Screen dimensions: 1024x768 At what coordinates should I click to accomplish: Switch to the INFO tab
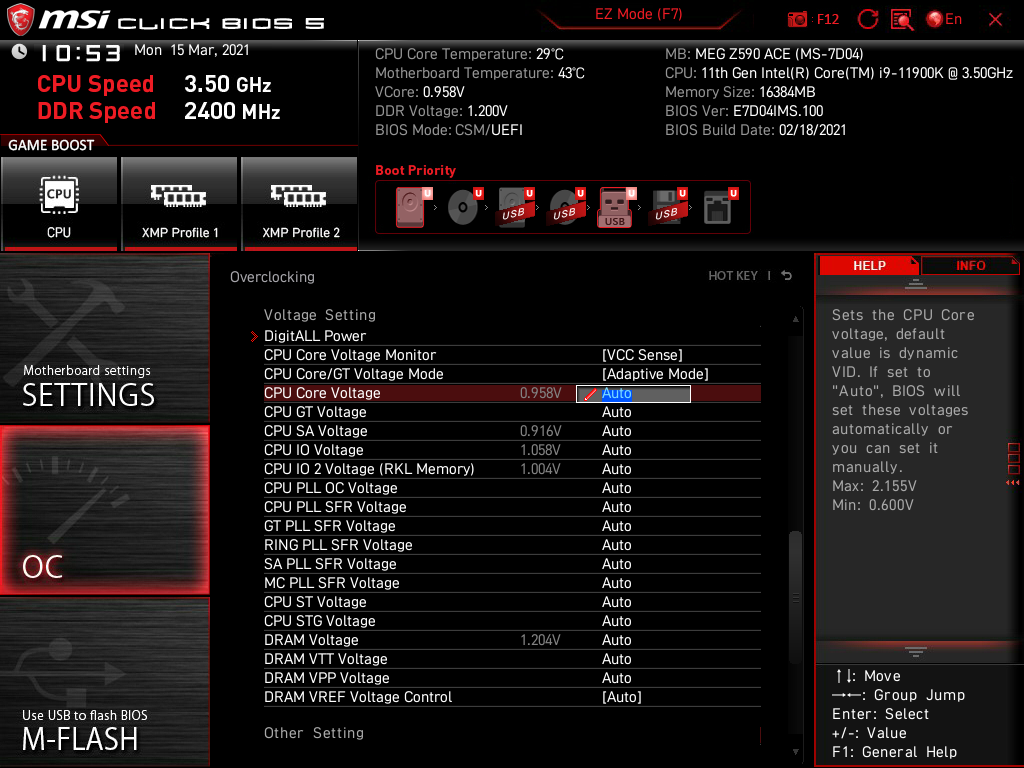coord(970,266)
